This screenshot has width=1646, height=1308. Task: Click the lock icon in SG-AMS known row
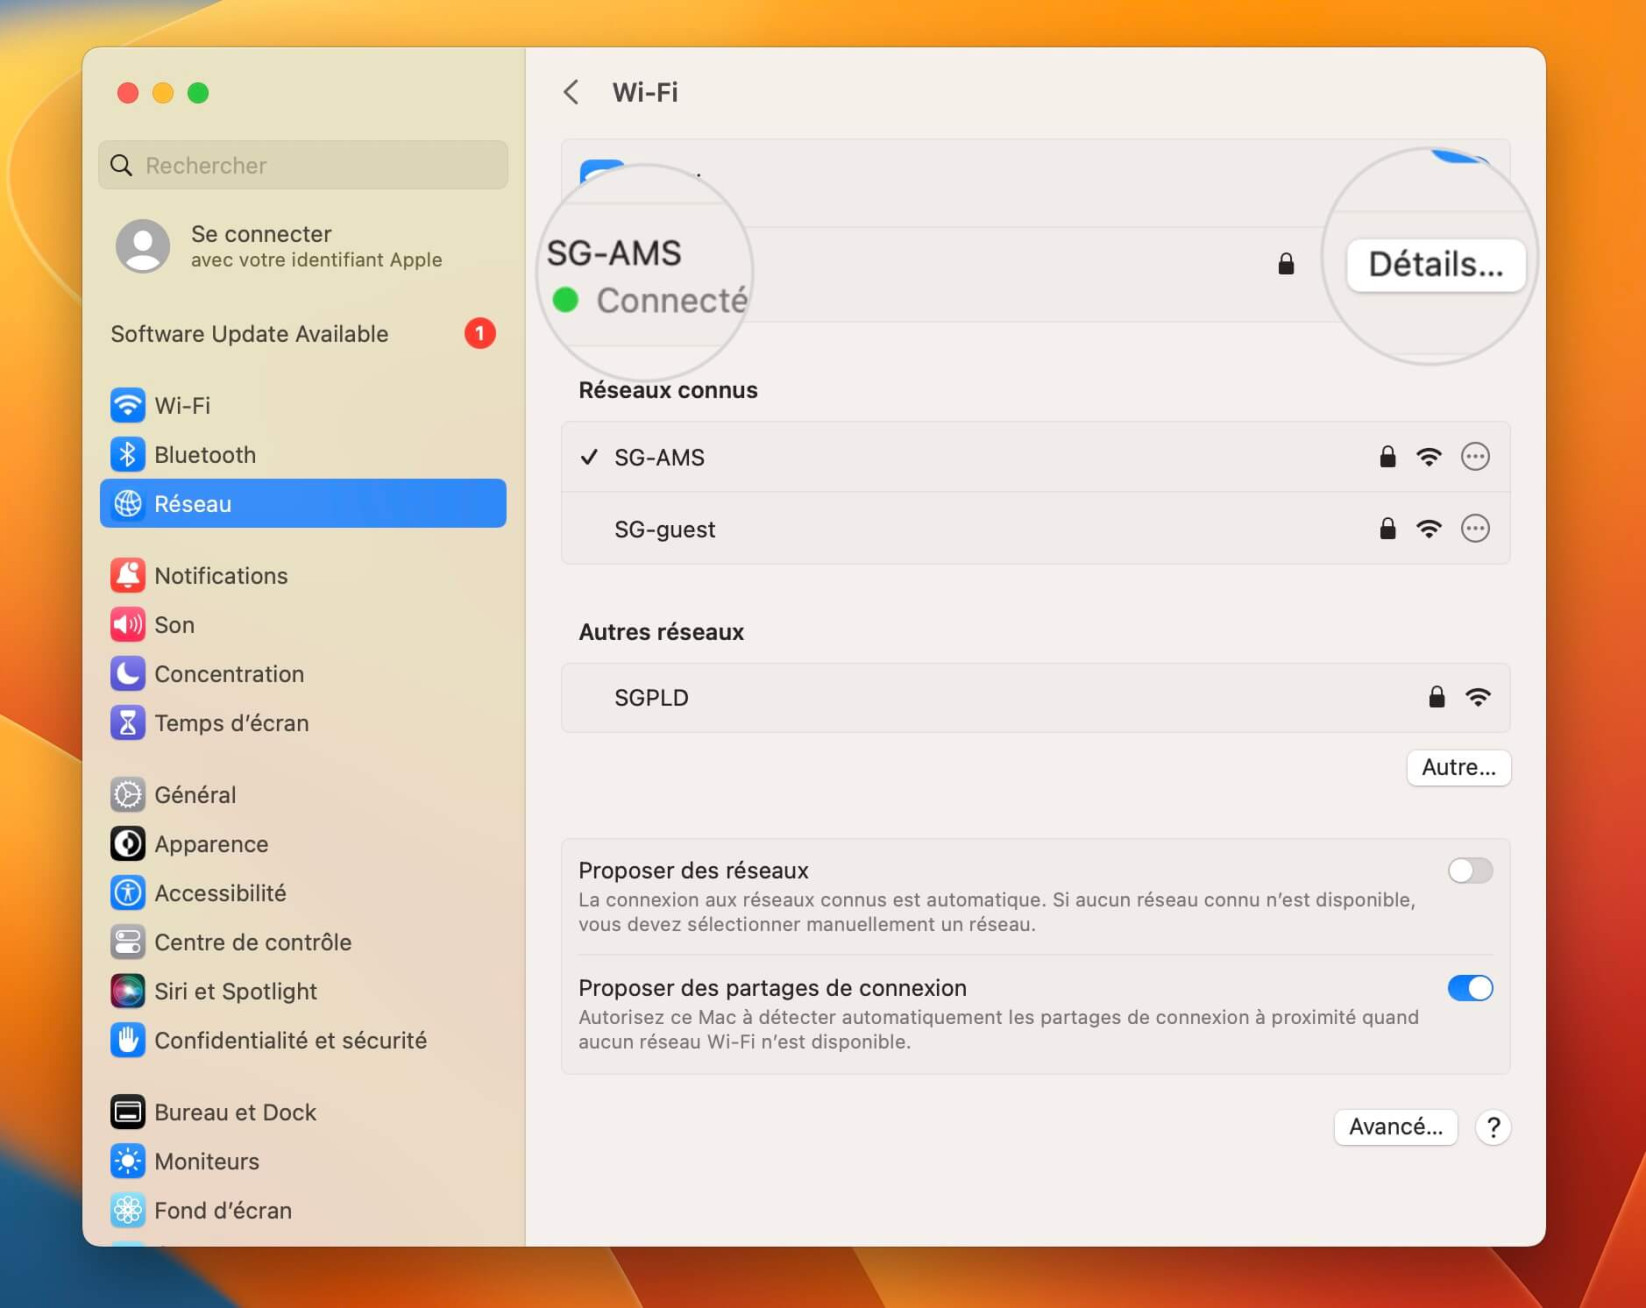click(x=1387, y=456)
